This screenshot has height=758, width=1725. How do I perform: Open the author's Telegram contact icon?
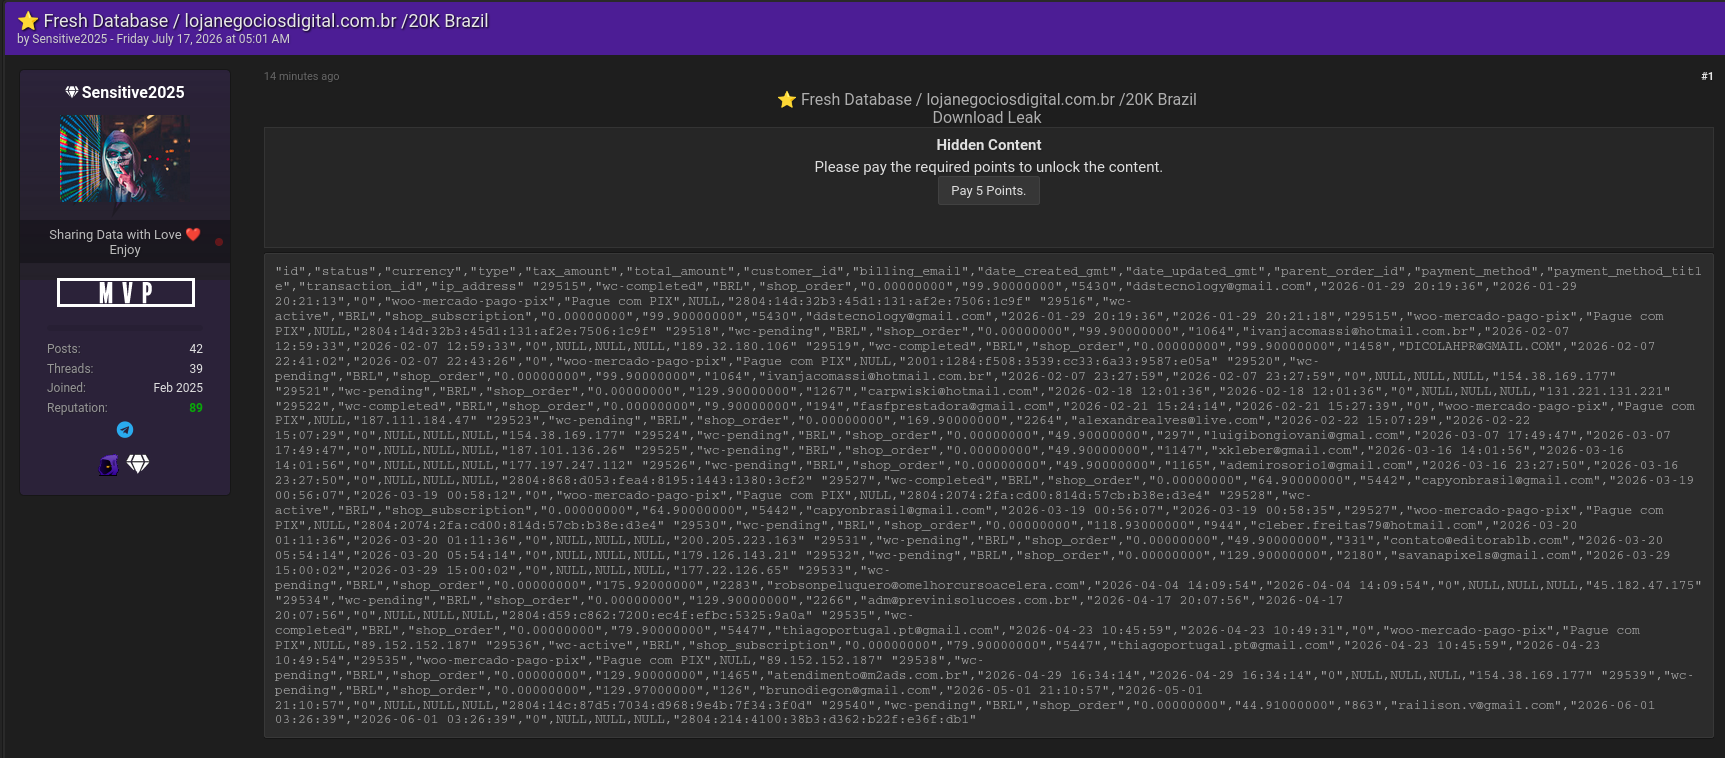click(x=125, y=430)
